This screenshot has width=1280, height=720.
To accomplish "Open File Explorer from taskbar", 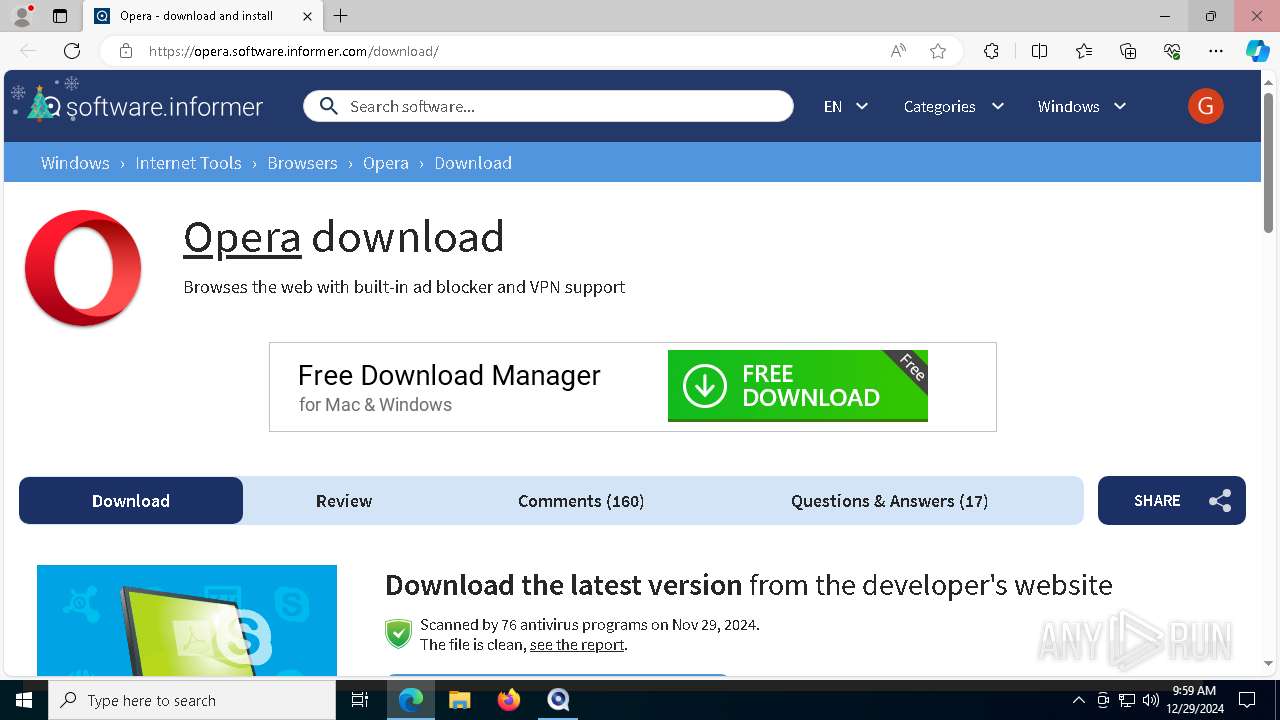I will point(460,700).
